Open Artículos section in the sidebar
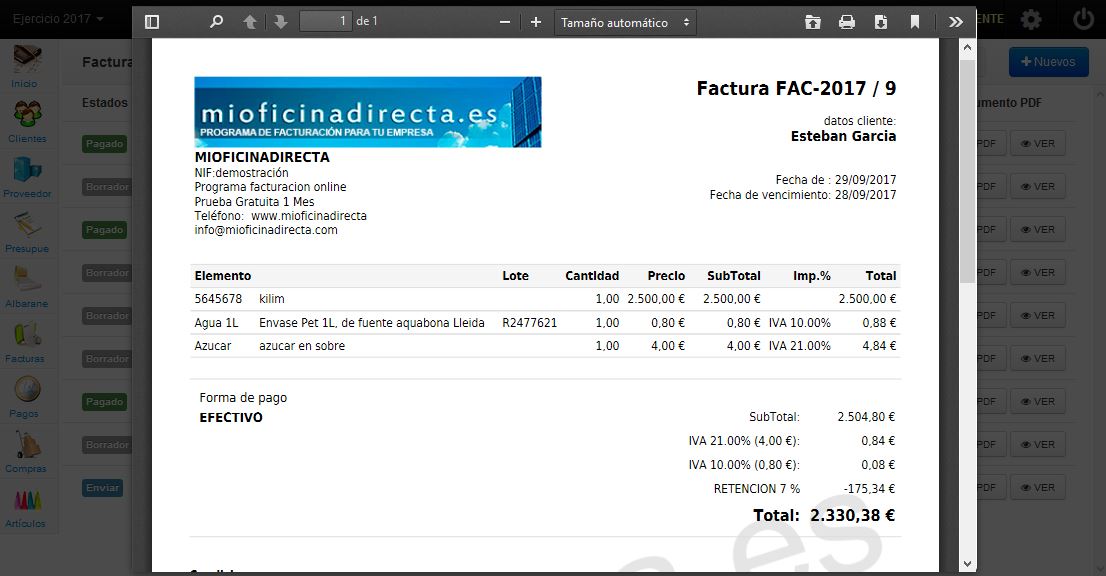Viewport: 1106px width, 576px height. [25, 506]
